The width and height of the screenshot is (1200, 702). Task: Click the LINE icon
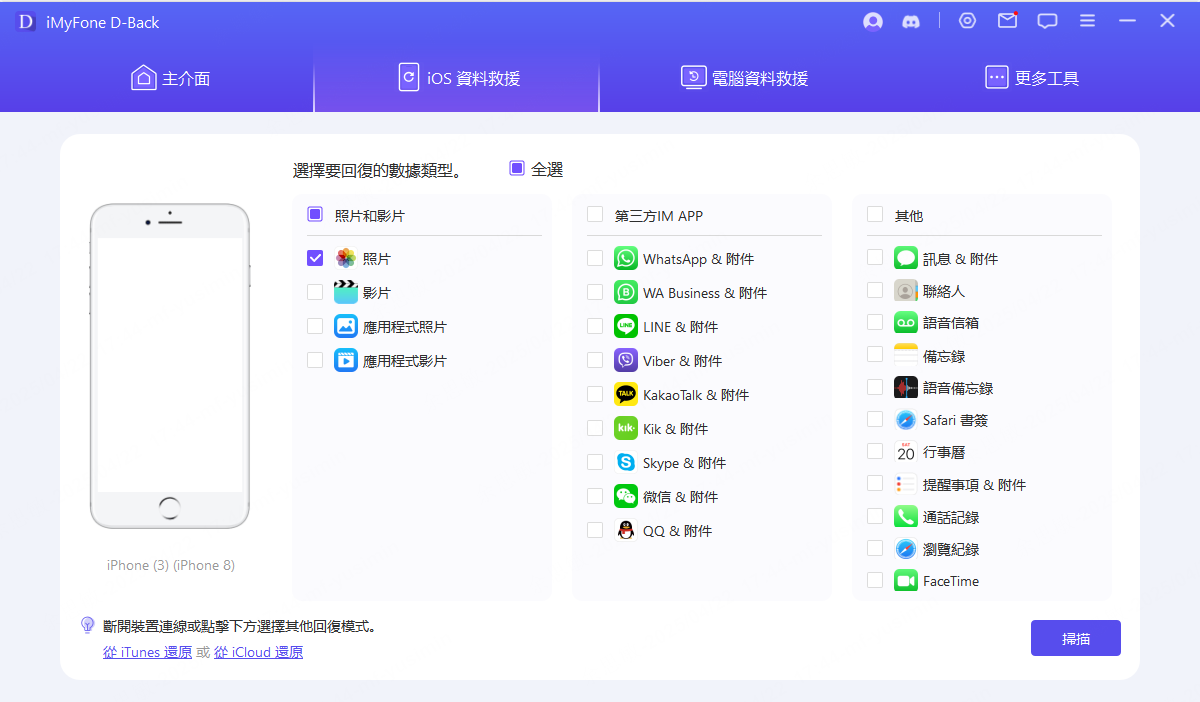point(626,326)
